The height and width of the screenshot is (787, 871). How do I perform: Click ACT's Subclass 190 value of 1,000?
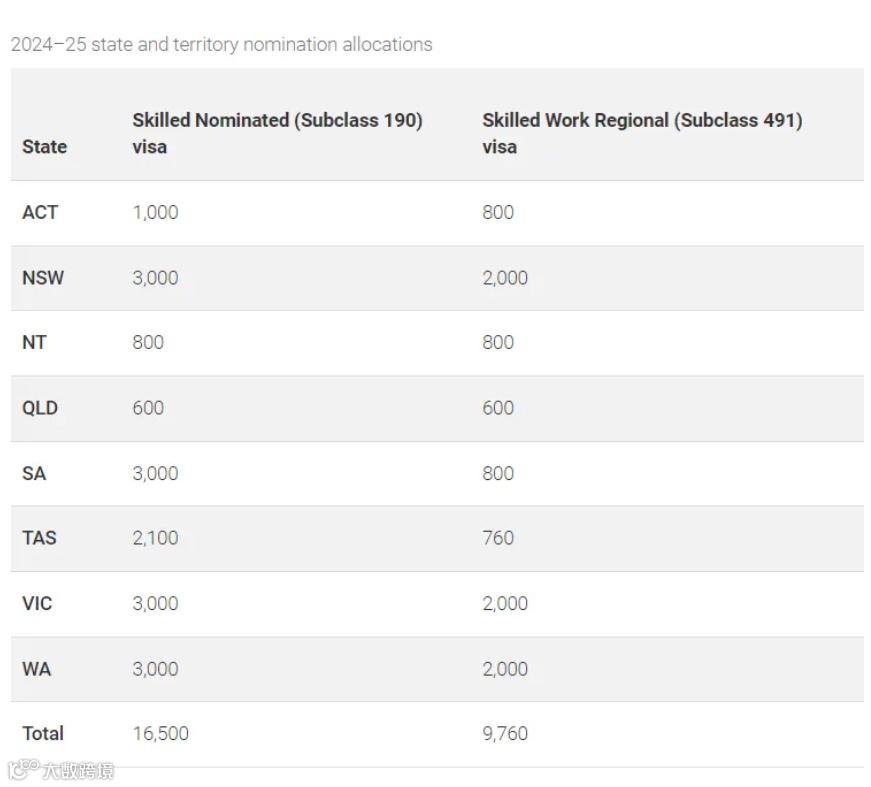tap(155, 212)
